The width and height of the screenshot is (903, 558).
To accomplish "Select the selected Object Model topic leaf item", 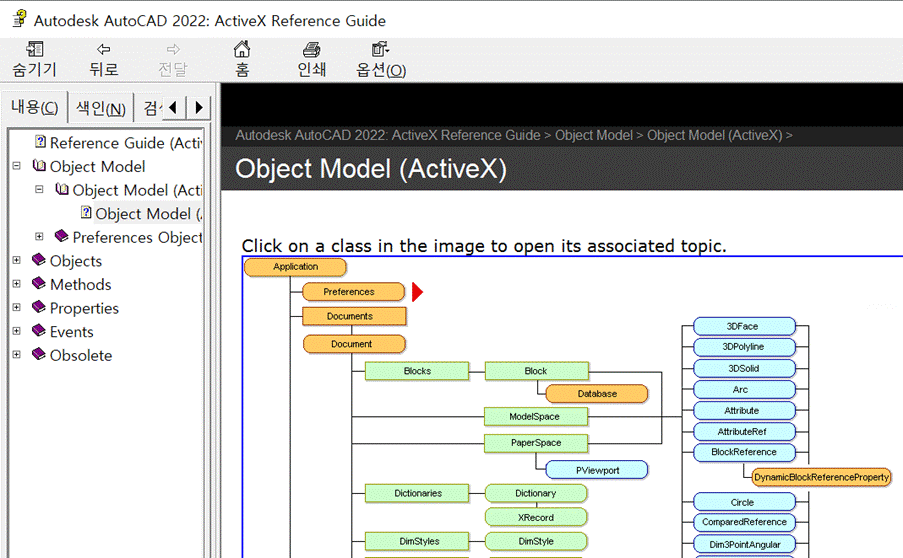I will pyautogui.click(x=149, y=214).
